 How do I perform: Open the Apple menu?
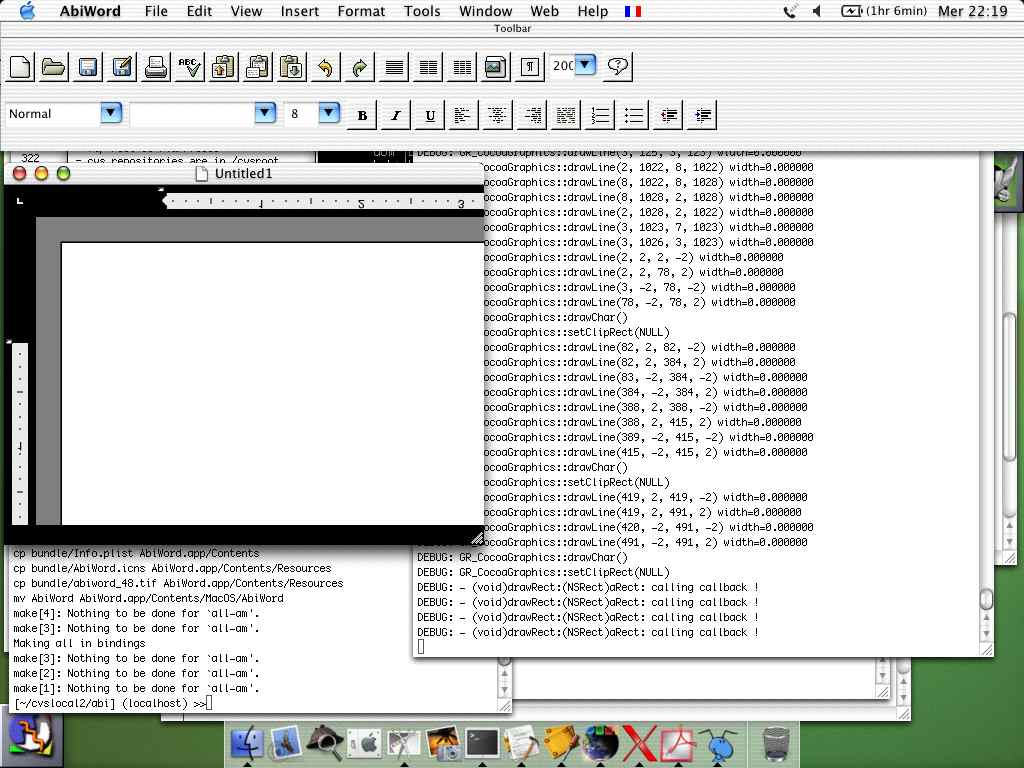tap(27, 11)
